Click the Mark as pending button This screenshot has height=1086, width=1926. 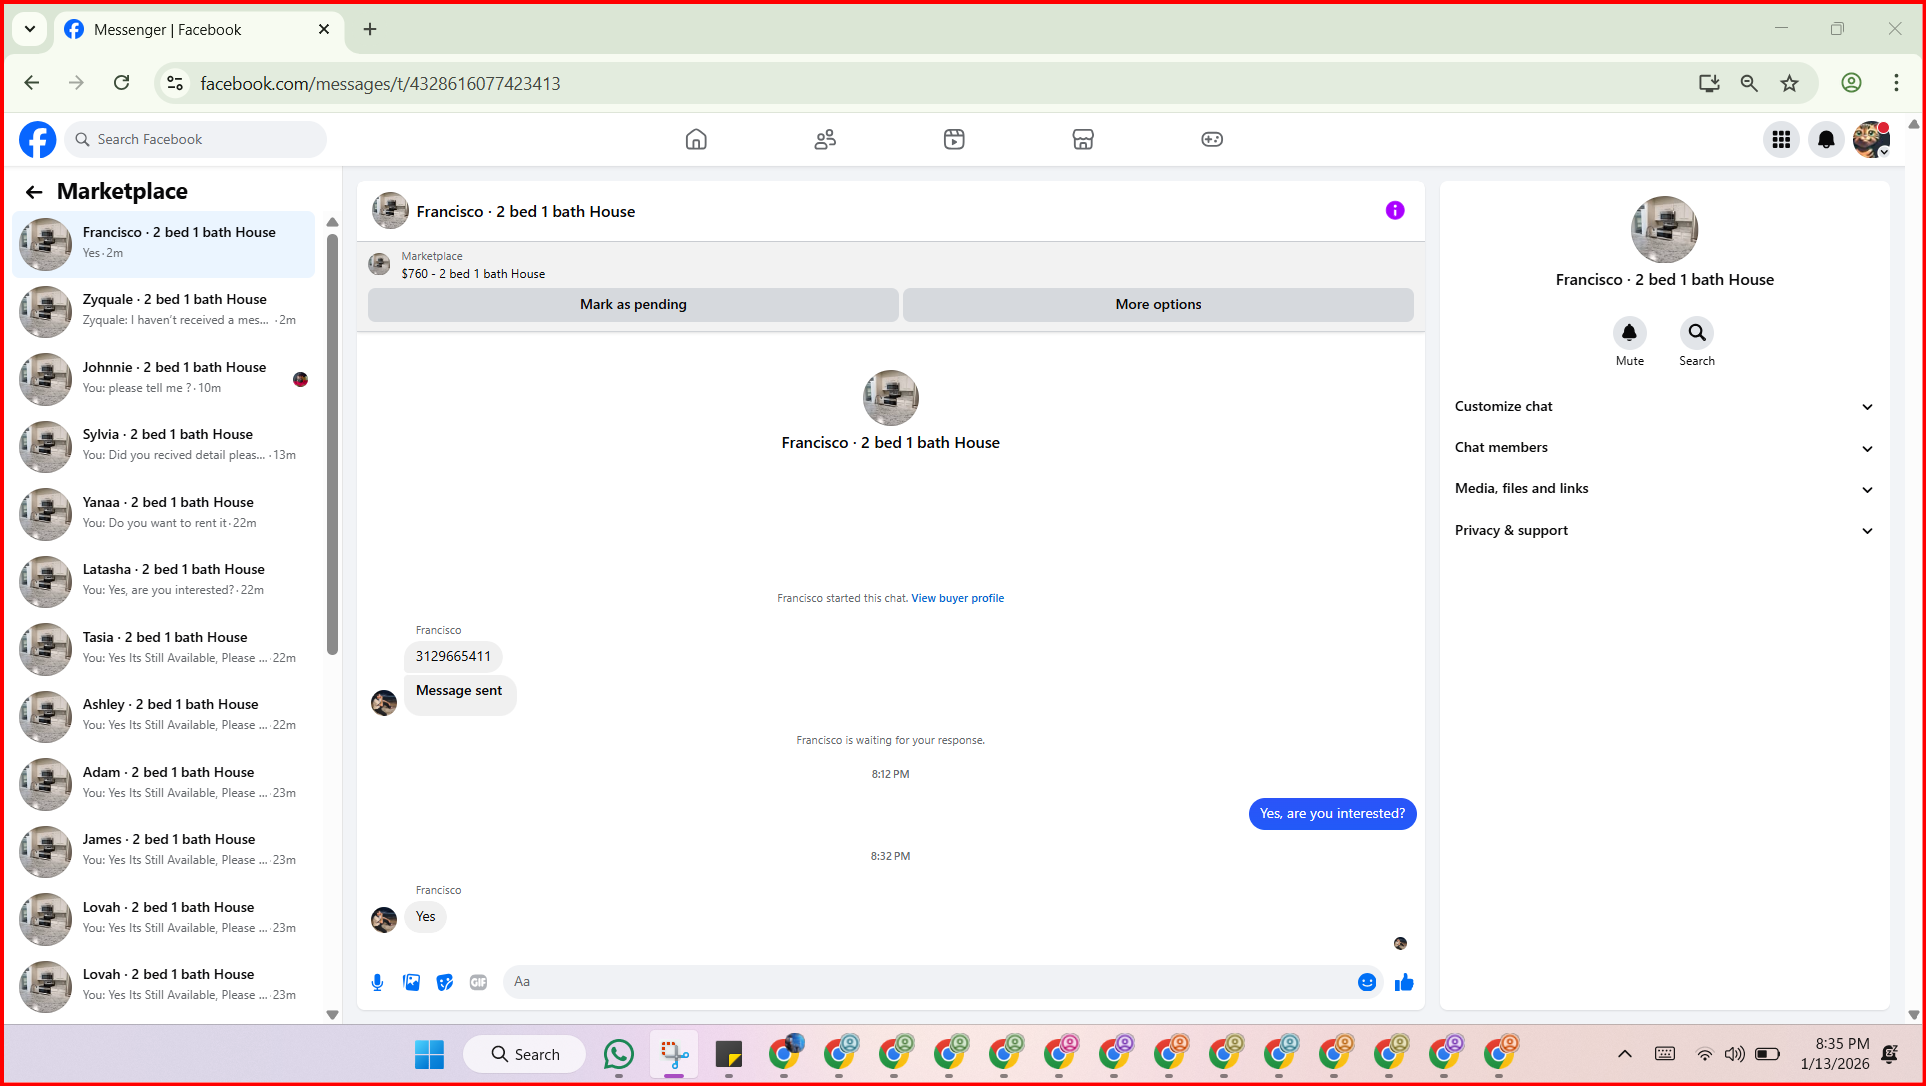coord(633,304)
